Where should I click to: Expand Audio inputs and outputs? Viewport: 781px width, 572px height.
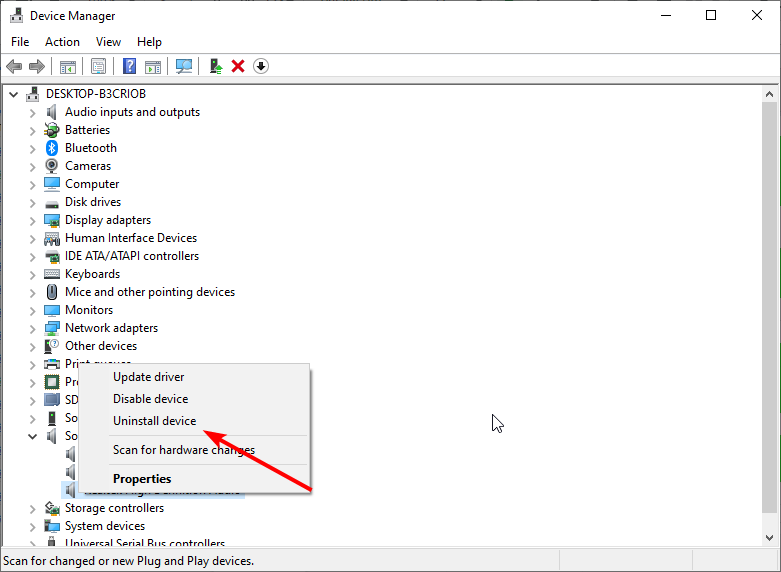32,113
